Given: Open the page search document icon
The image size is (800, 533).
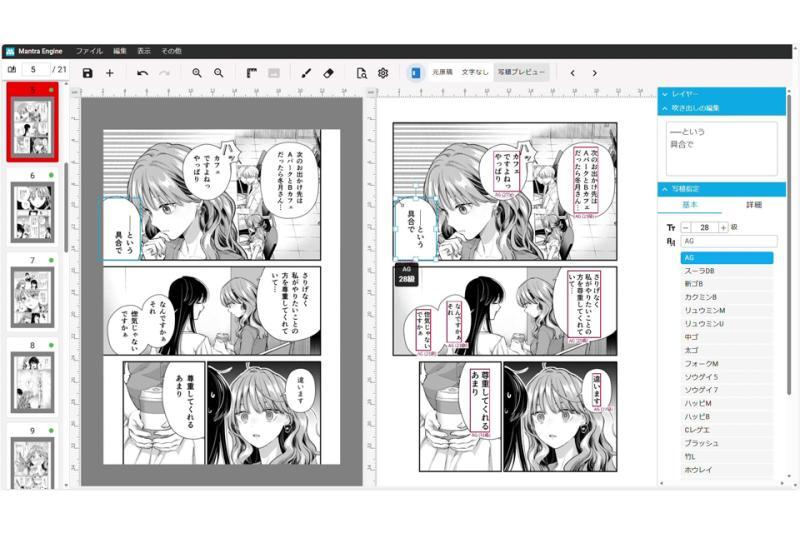Looking at the screenshot, I should pyautogui.click(x=361, y=73).
